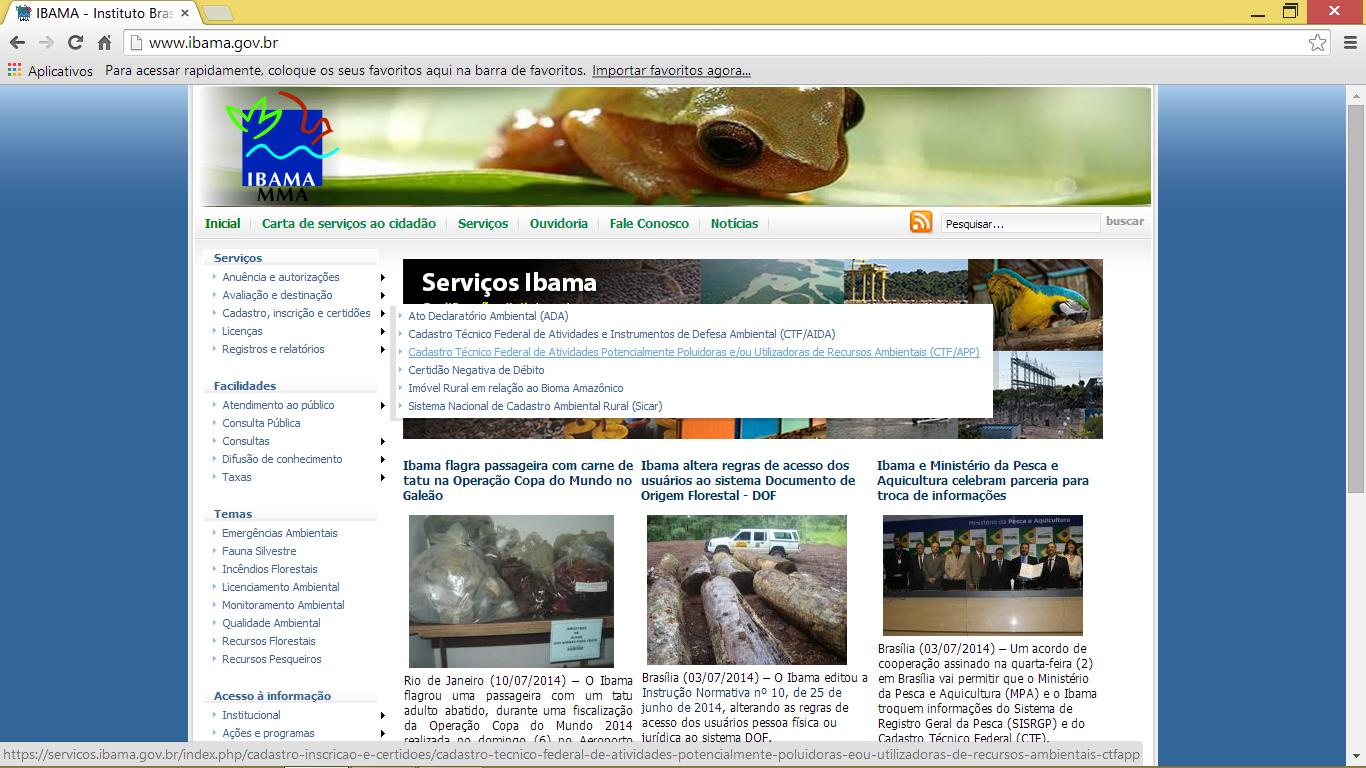Open Qualidade Ambiental theme link
The height and width of the screenshot is (768, 1366).
[x=271, y=623]
